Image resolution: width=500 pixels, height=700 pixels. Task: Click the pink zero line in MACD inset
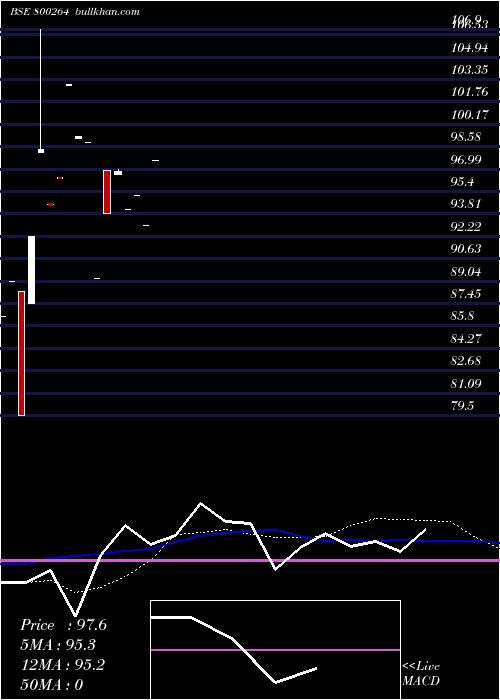point(275,650)
